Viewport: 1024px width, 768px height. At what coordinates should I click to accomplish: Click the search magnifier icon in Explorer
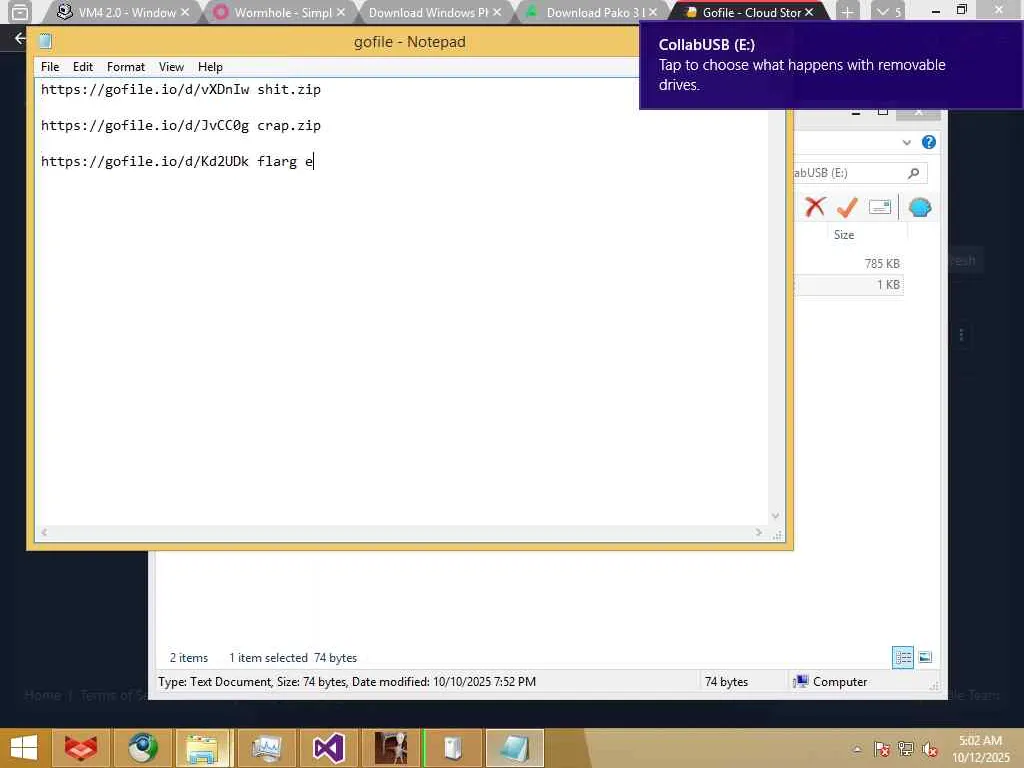click(914, 173)
